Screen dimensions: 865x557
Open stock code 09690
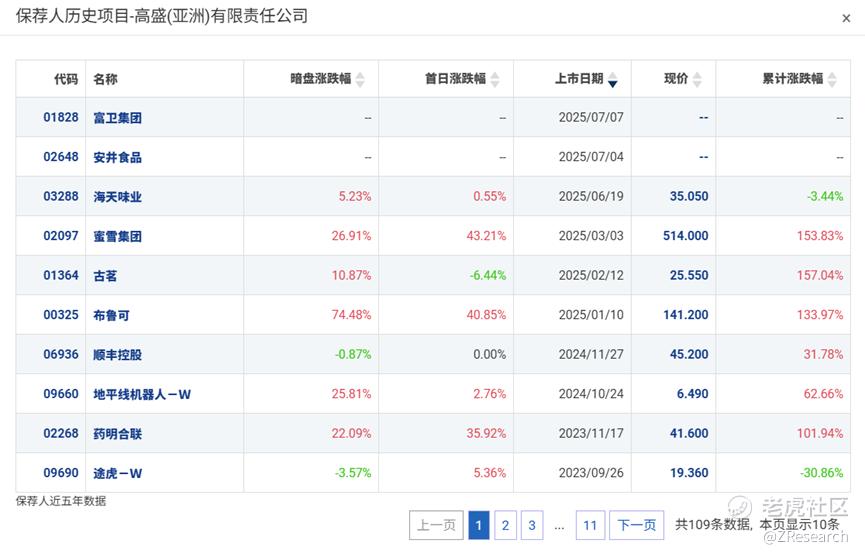(61, 473)
